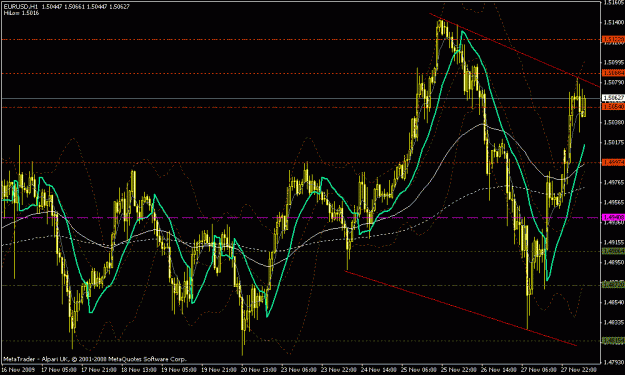Click the 1.47930 price scale label
Image resolution: width=625 pixels, height=375 pixels.
pos(613,362)
